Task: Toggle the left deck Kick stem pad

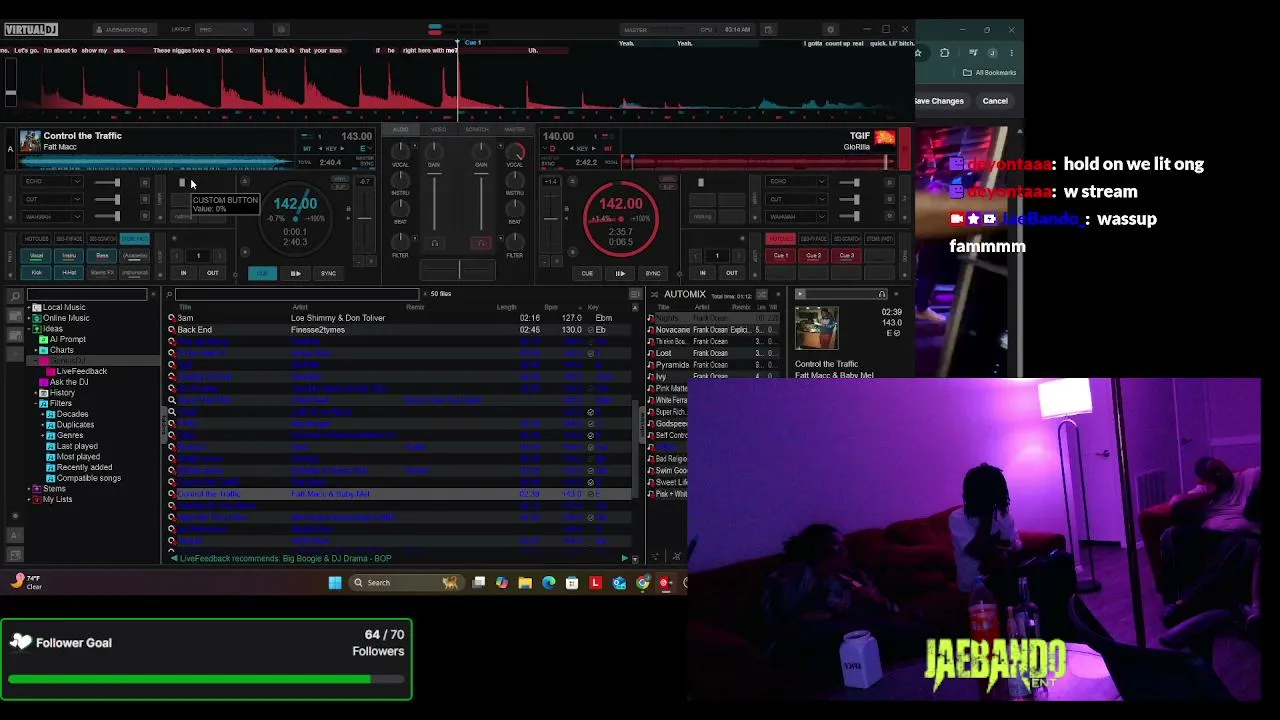Action: pos(37,273)
